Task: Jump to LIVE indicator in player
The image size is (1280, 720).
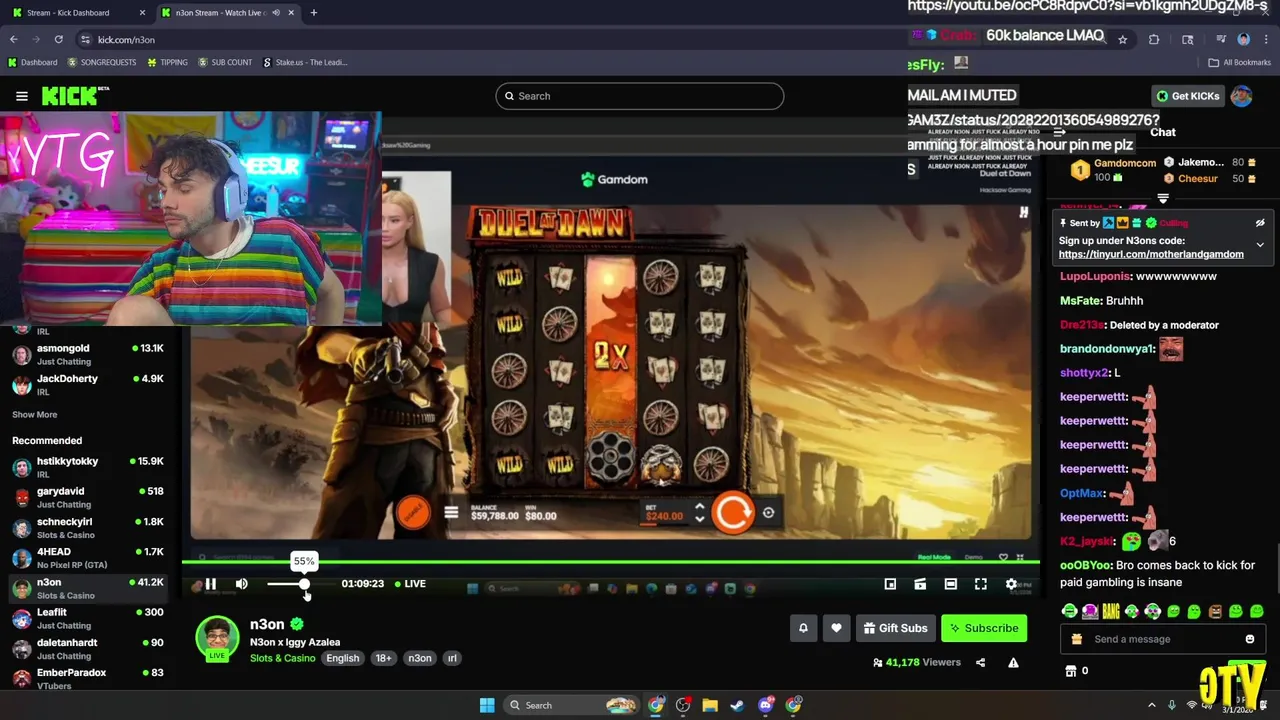Action: 410,584
